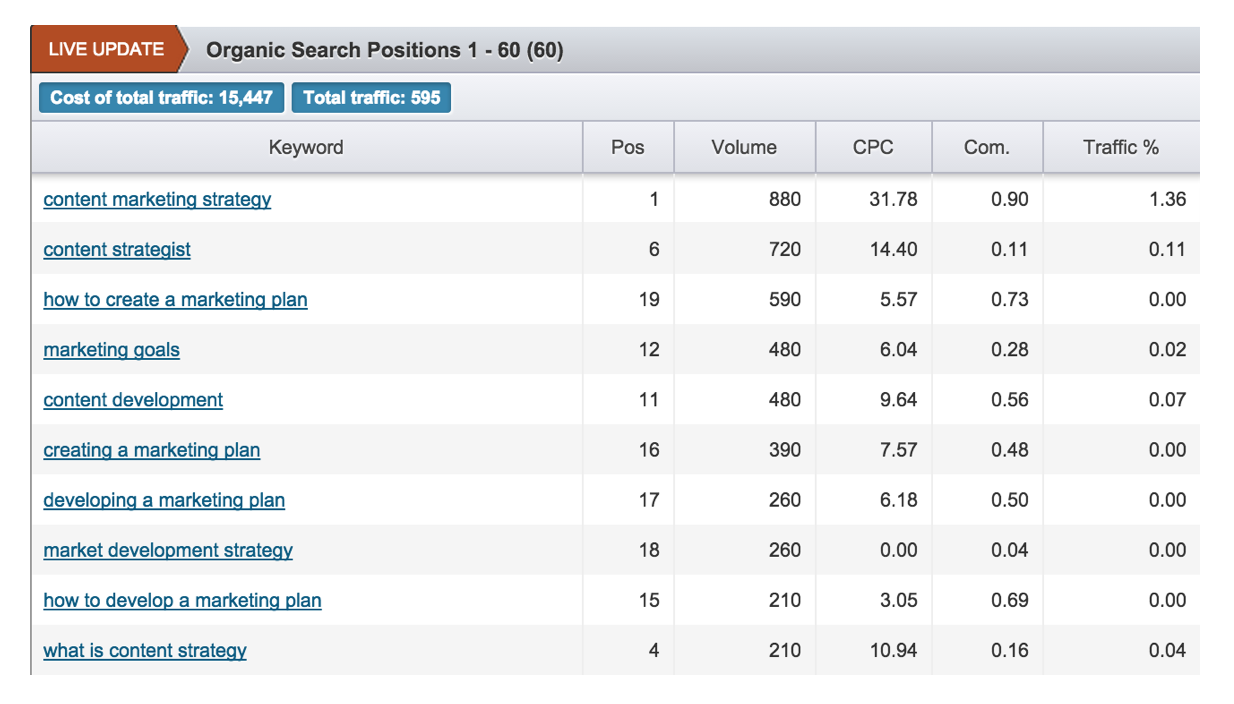Sort by the Com. column header

coord(986,148)
